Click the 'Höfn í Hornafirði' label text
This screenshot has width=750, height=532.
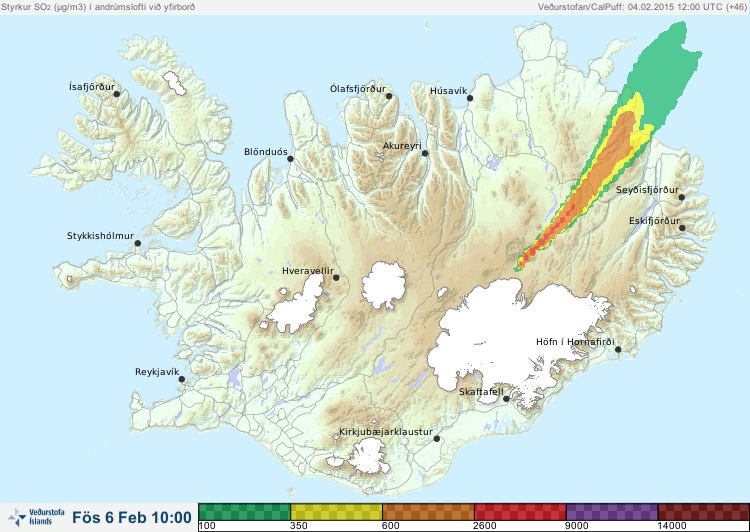coord(575,342)
